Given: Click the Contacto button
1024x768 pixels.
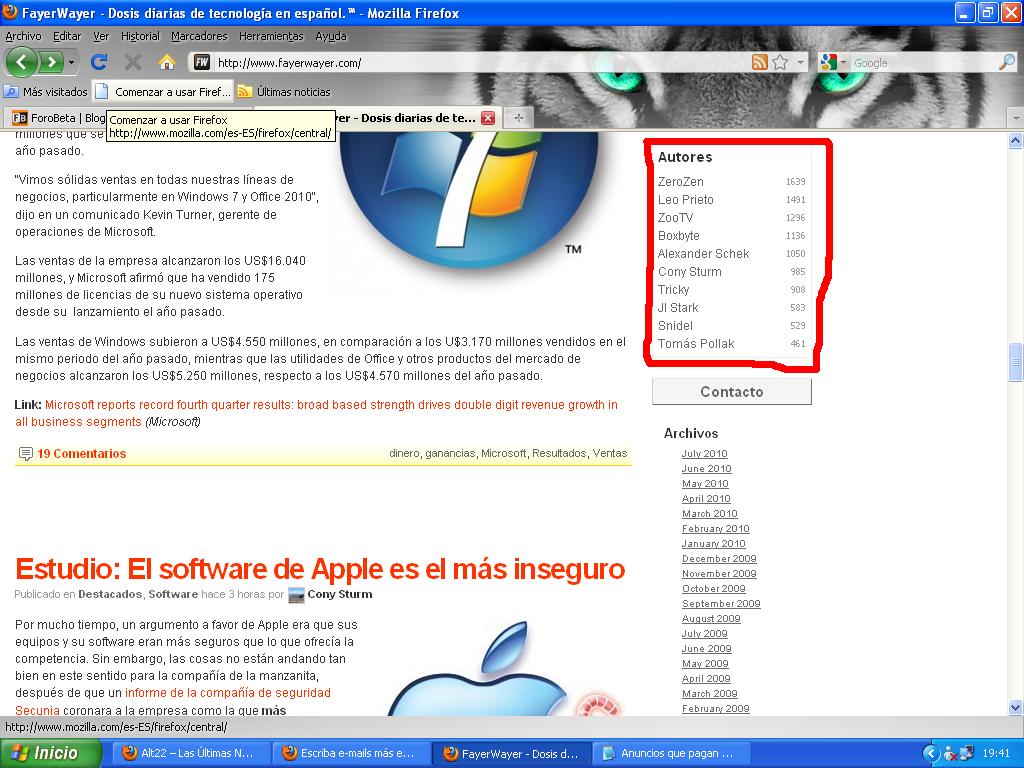Looking at the screenshot, I should point(731,392).
